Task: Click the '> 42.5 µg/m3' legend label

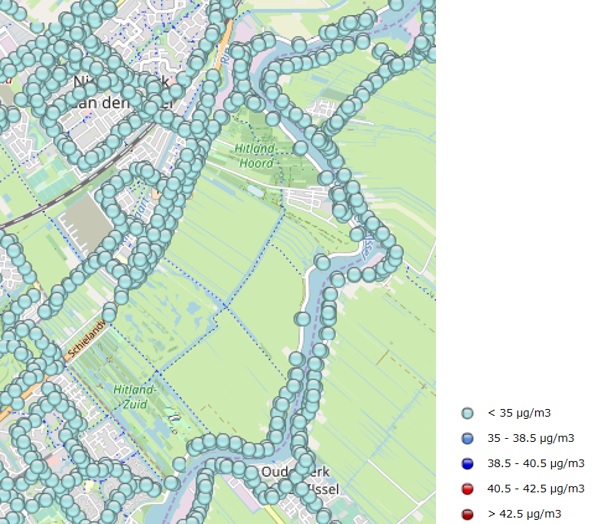Action: 524,514
